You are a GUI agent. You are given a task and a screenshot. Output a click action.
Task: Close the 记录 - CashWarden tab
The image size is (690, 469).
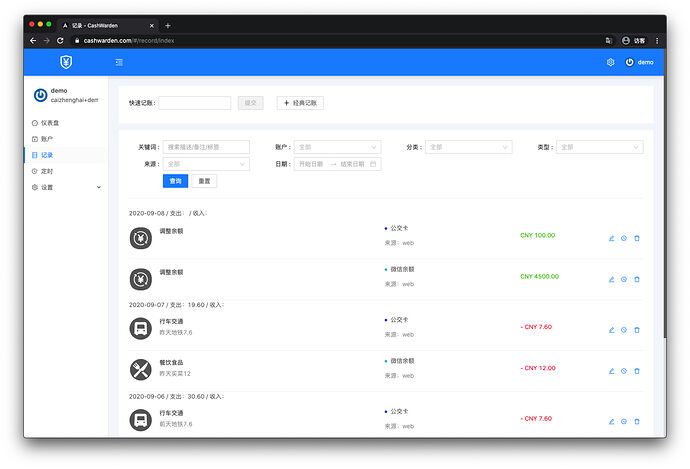click(152, 26)
